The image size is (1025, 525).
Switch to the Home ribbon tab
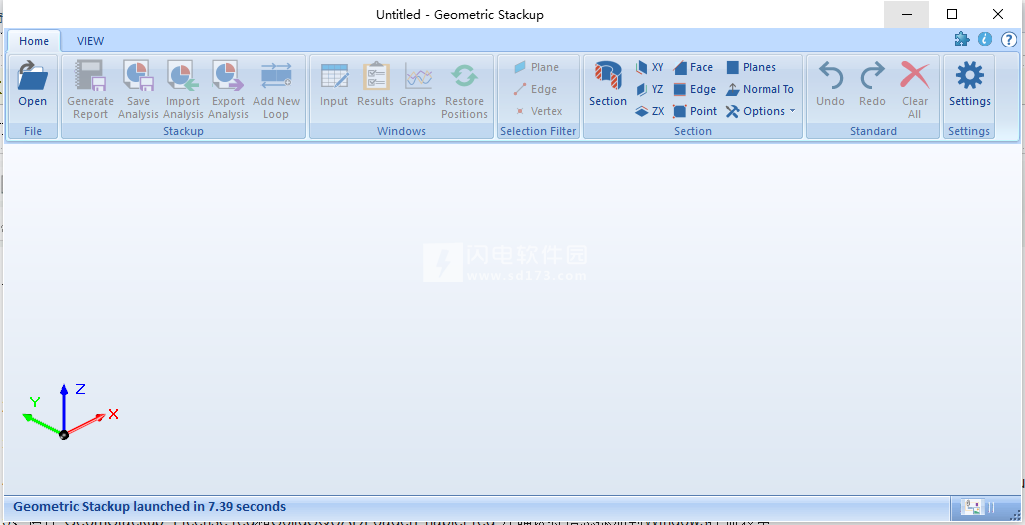34,41
